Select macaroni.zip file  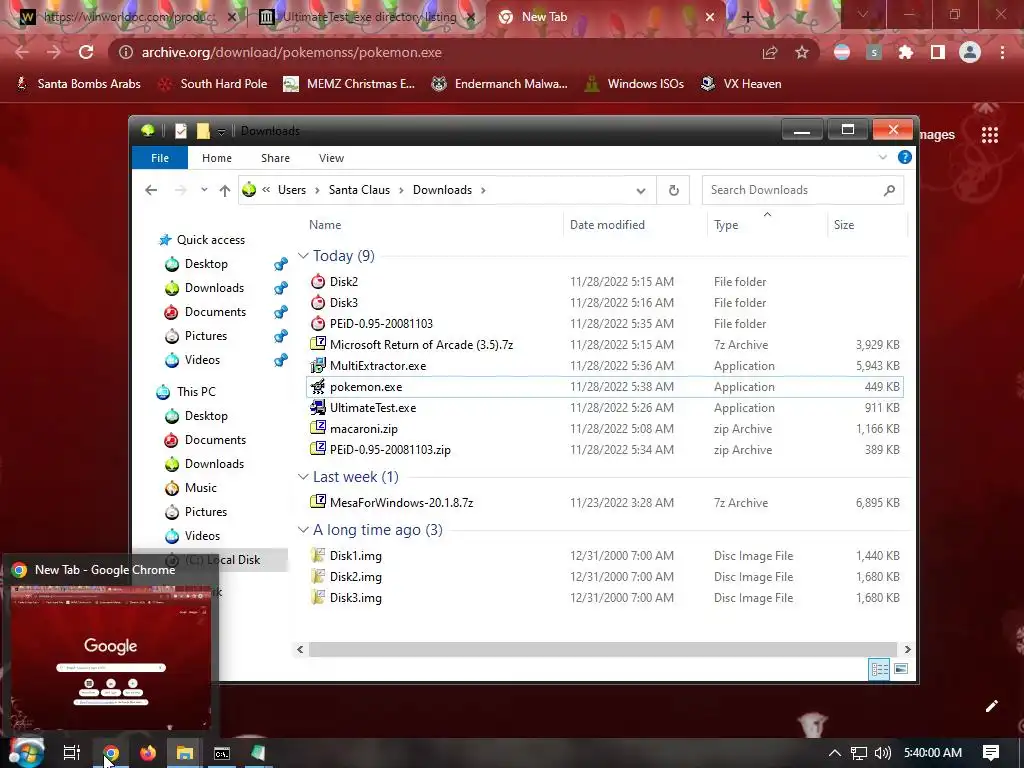(364, 429)
